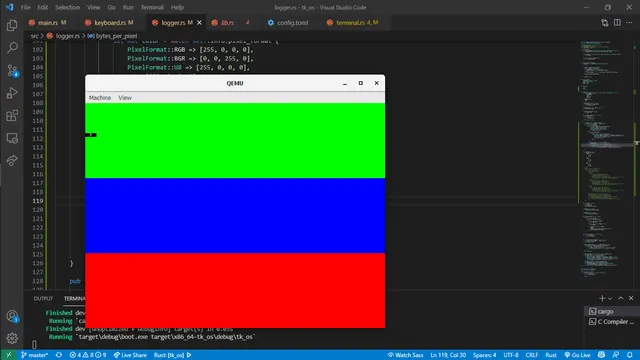Click the Rust: [tk_os] run status item
Image resolution: width=640 pixels, height=360 pixels.
click(173, 355)
